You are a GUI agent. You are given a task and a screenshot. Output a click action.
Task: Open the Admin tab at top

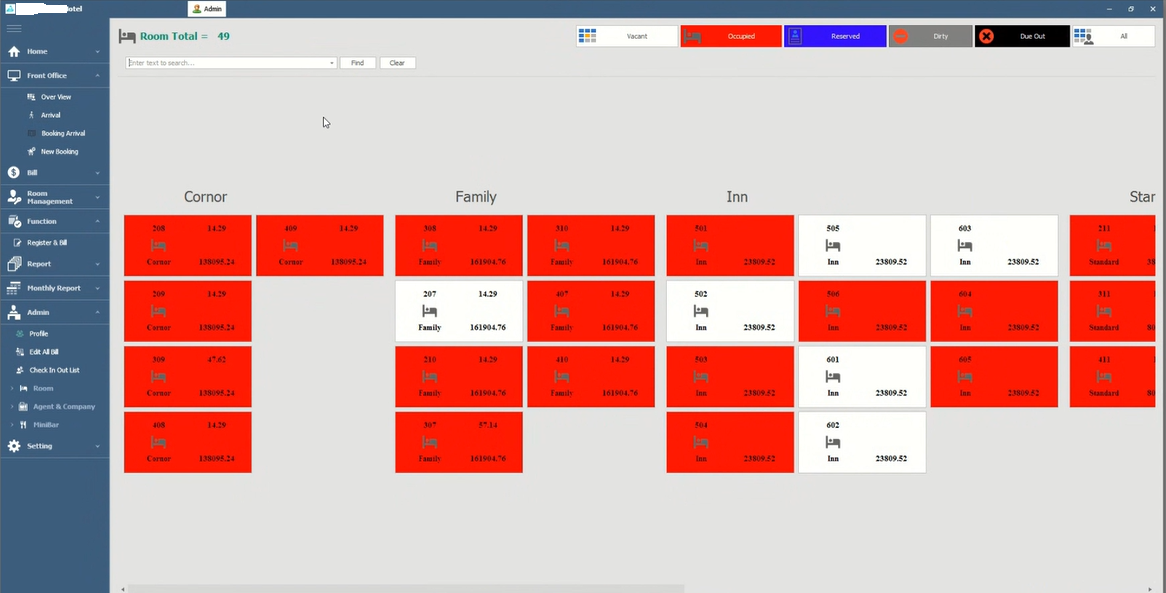point(207,9)
